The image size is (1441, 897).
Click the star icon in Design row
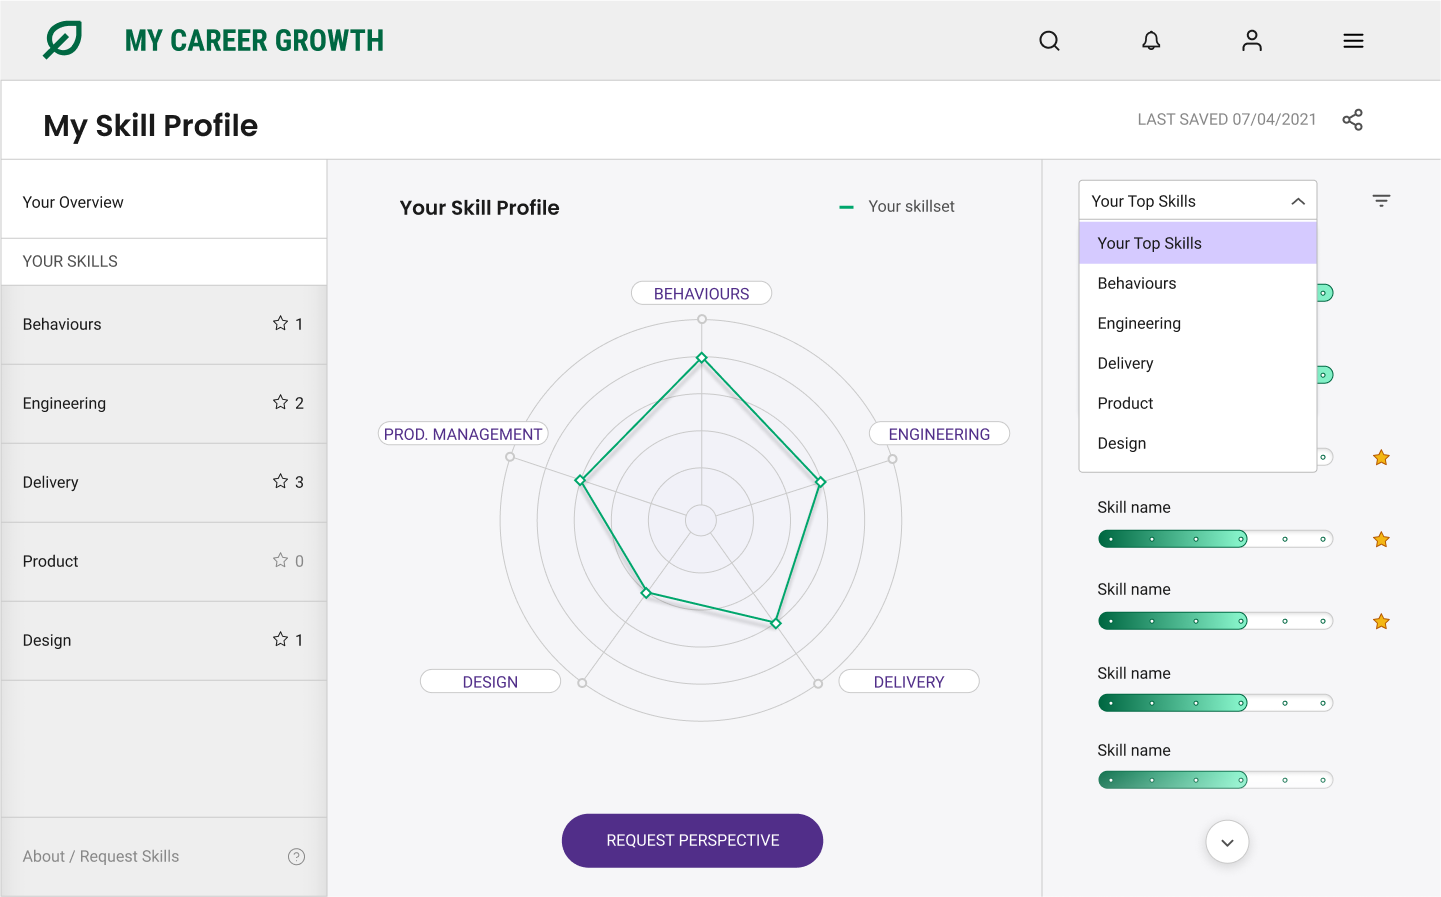pyautogui.click(x=280, y=639)
